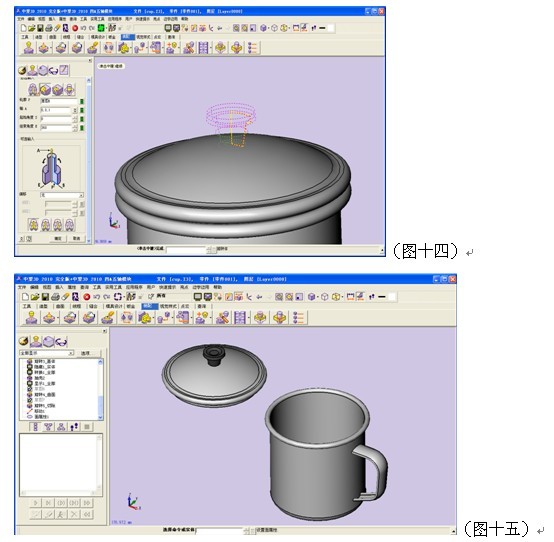Select 移动1 row in 图十五 history tree

(x=40, y=411)
